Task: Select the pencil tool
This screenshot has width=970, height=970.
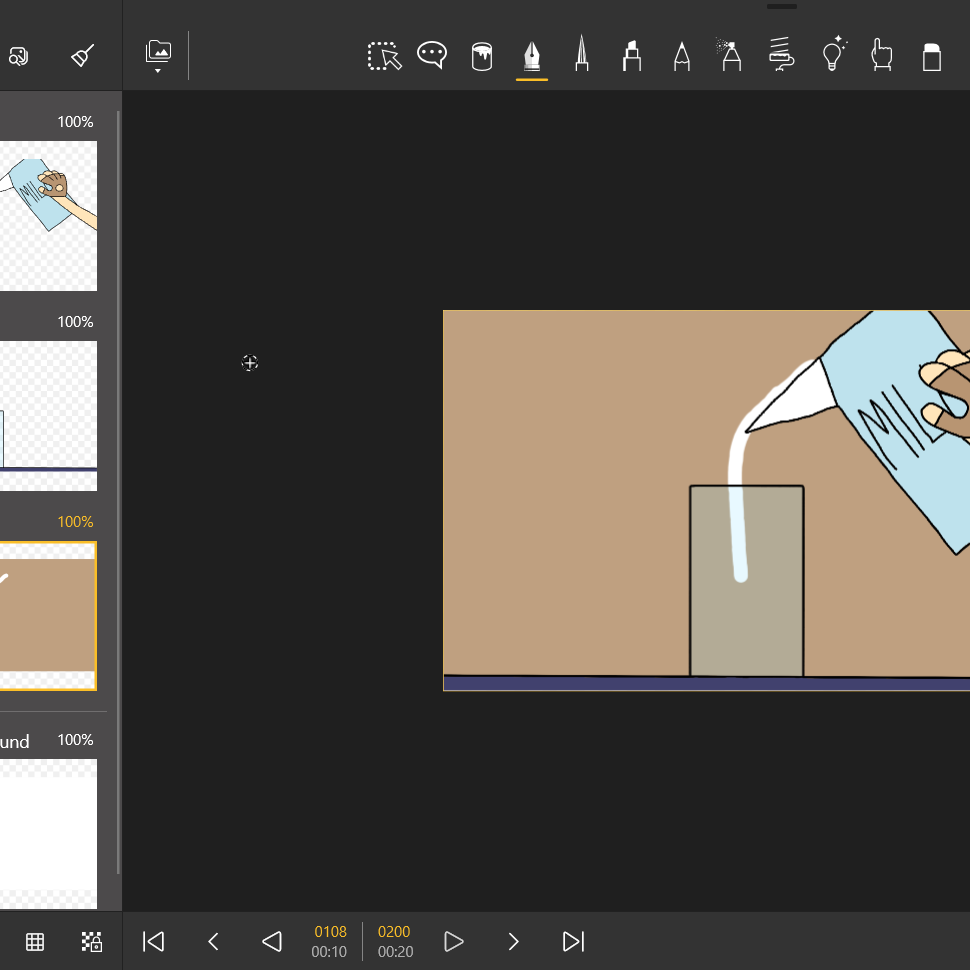Action: (682, 56)
